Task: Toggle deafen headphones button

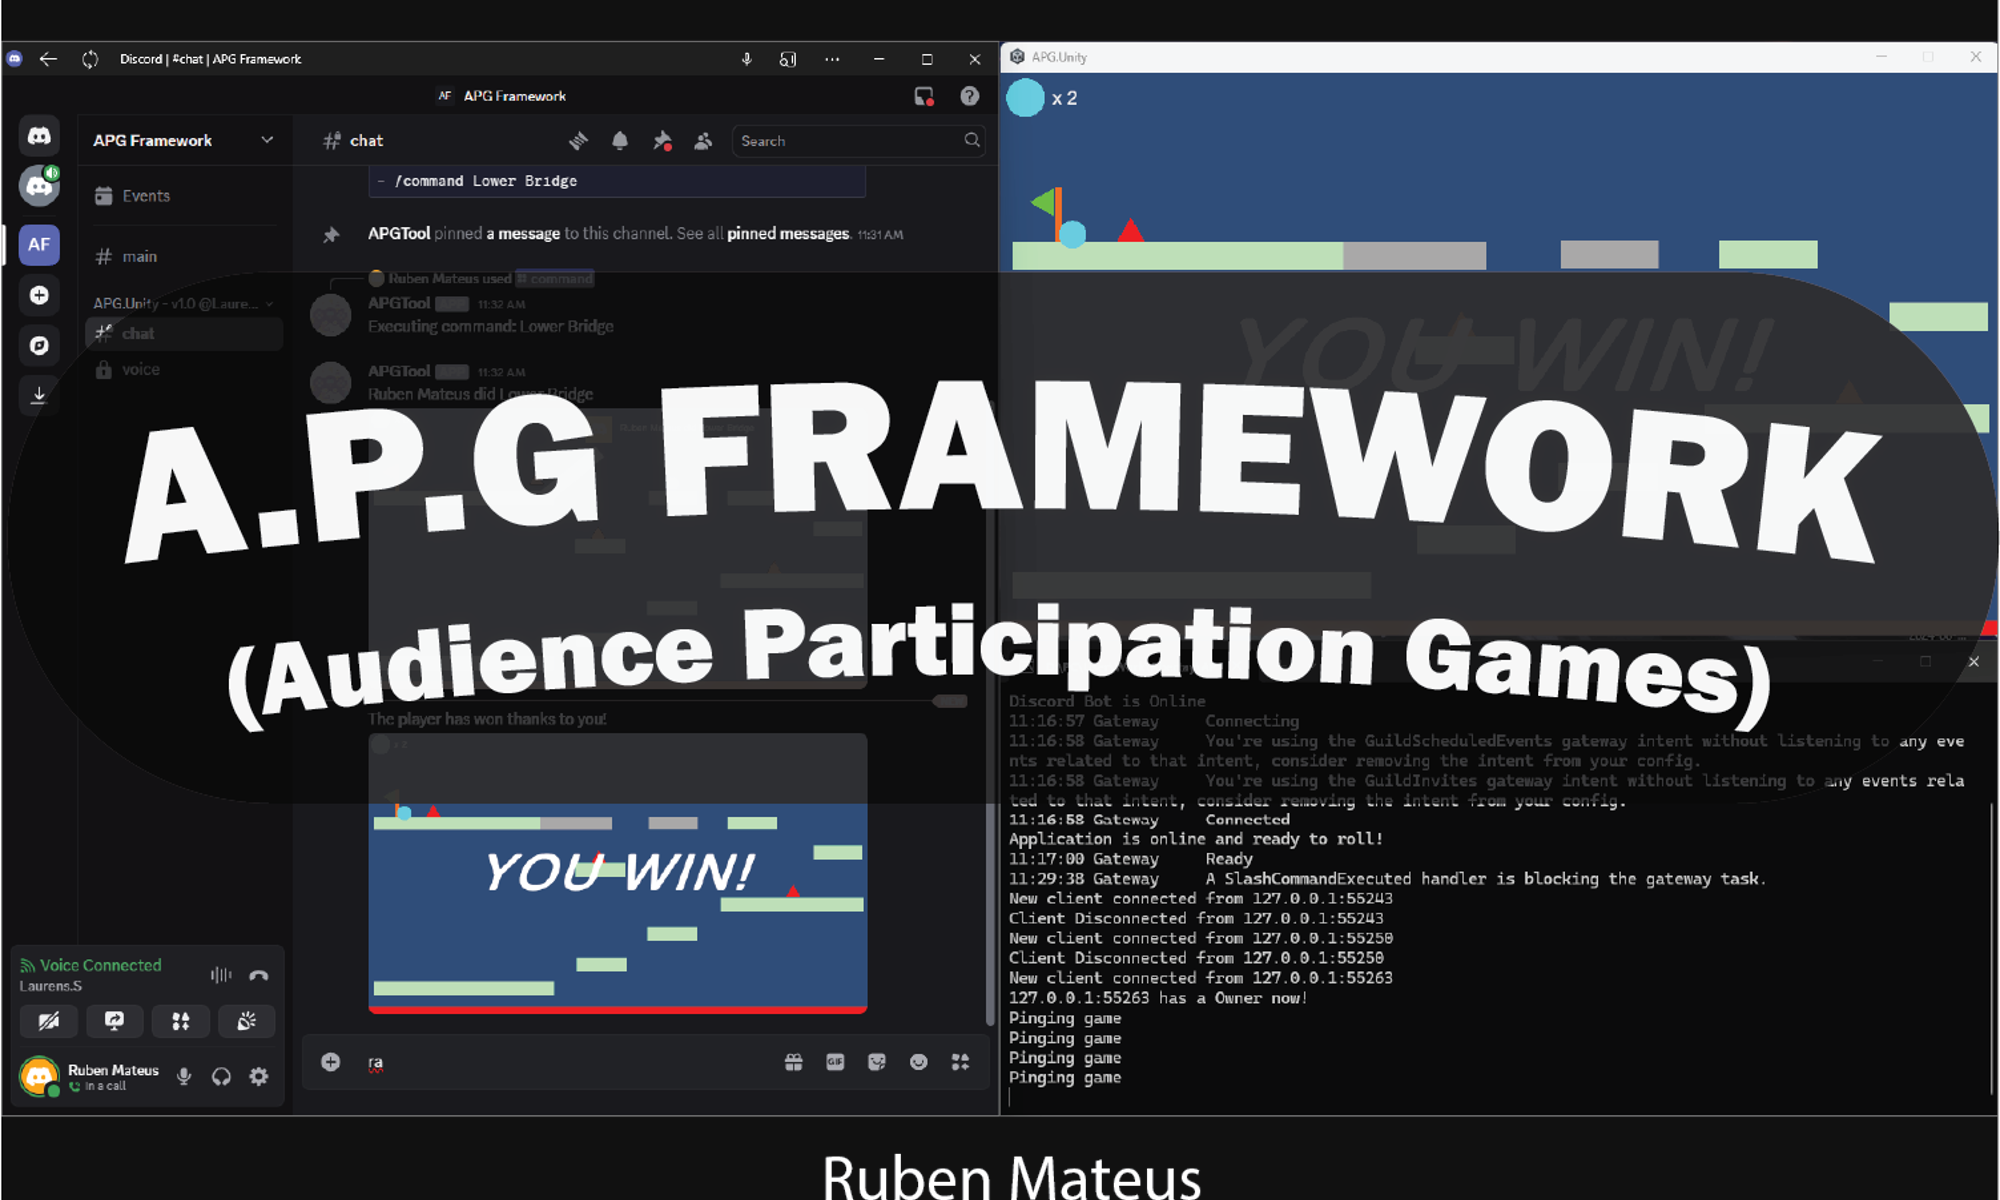Action: click(x=221, y=1076)
